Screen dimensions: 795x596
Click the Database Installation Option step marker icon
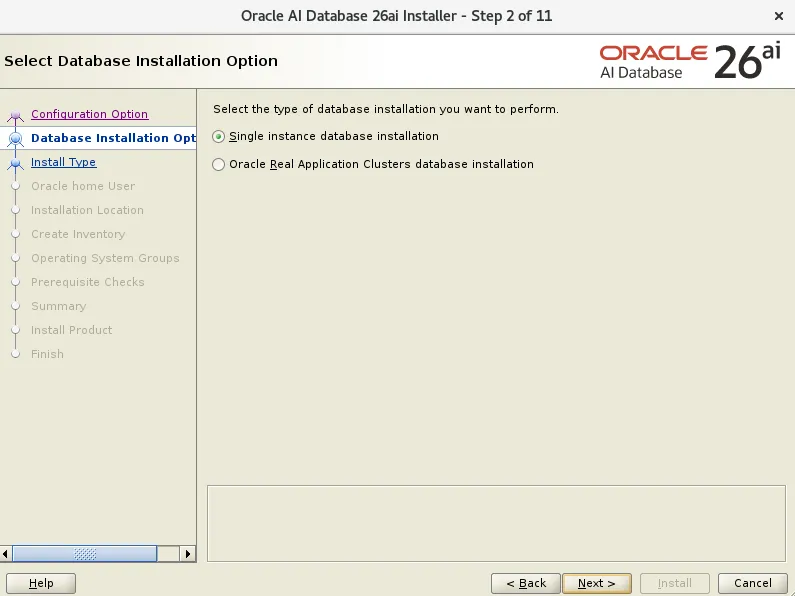point(15,138)
